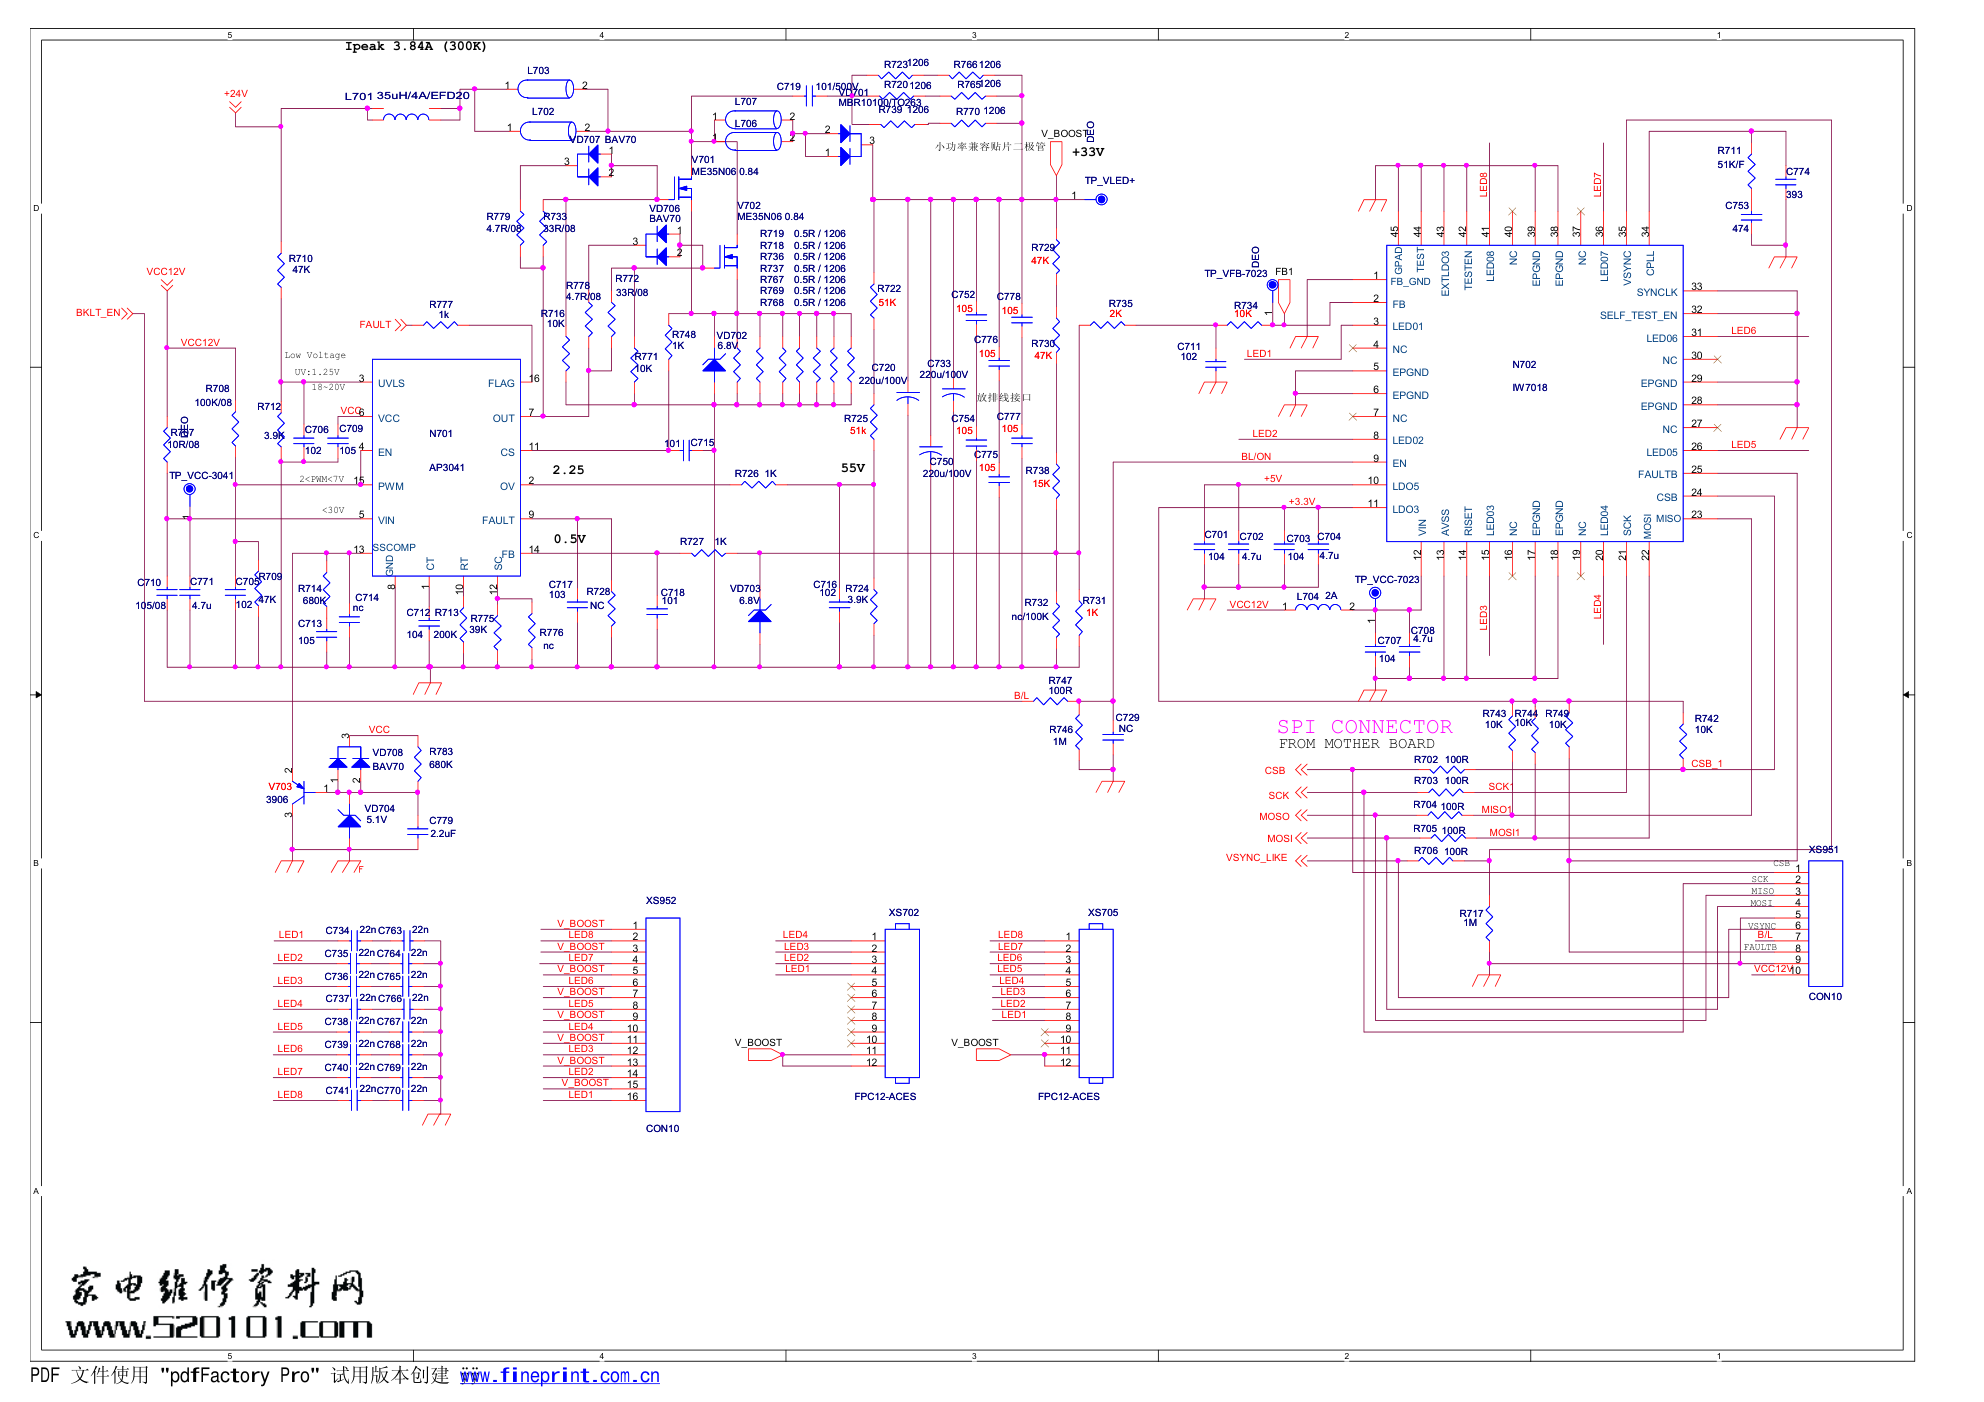Click the VD703 6.8V zener diode symbol
Screen dimensions: 1984x1402
(x=760, y=614)
